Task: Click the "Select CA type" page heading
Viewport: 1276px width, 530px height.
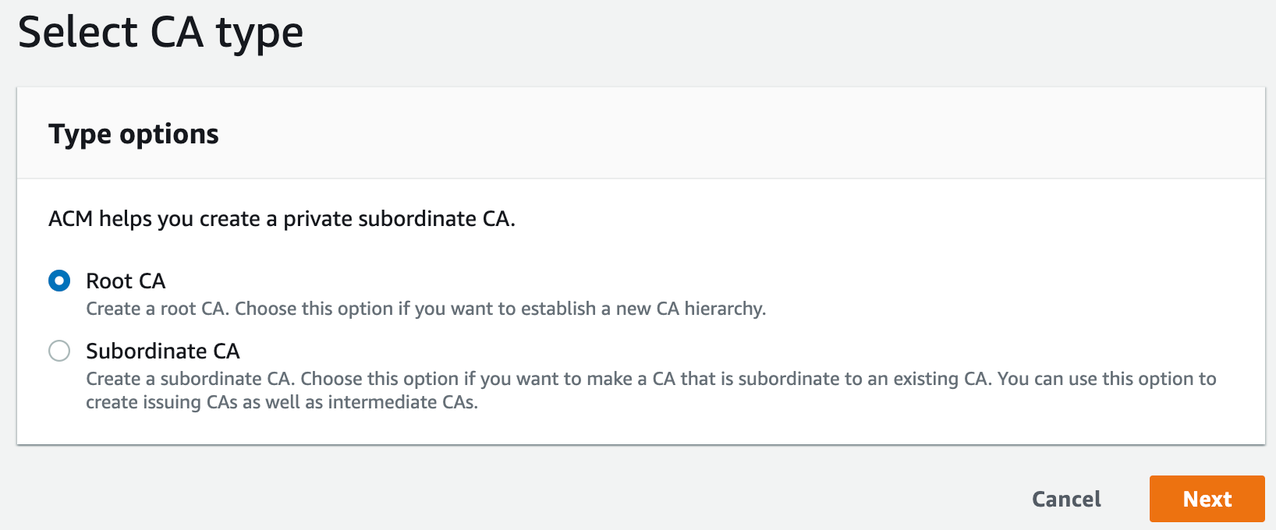Action: 161,34
